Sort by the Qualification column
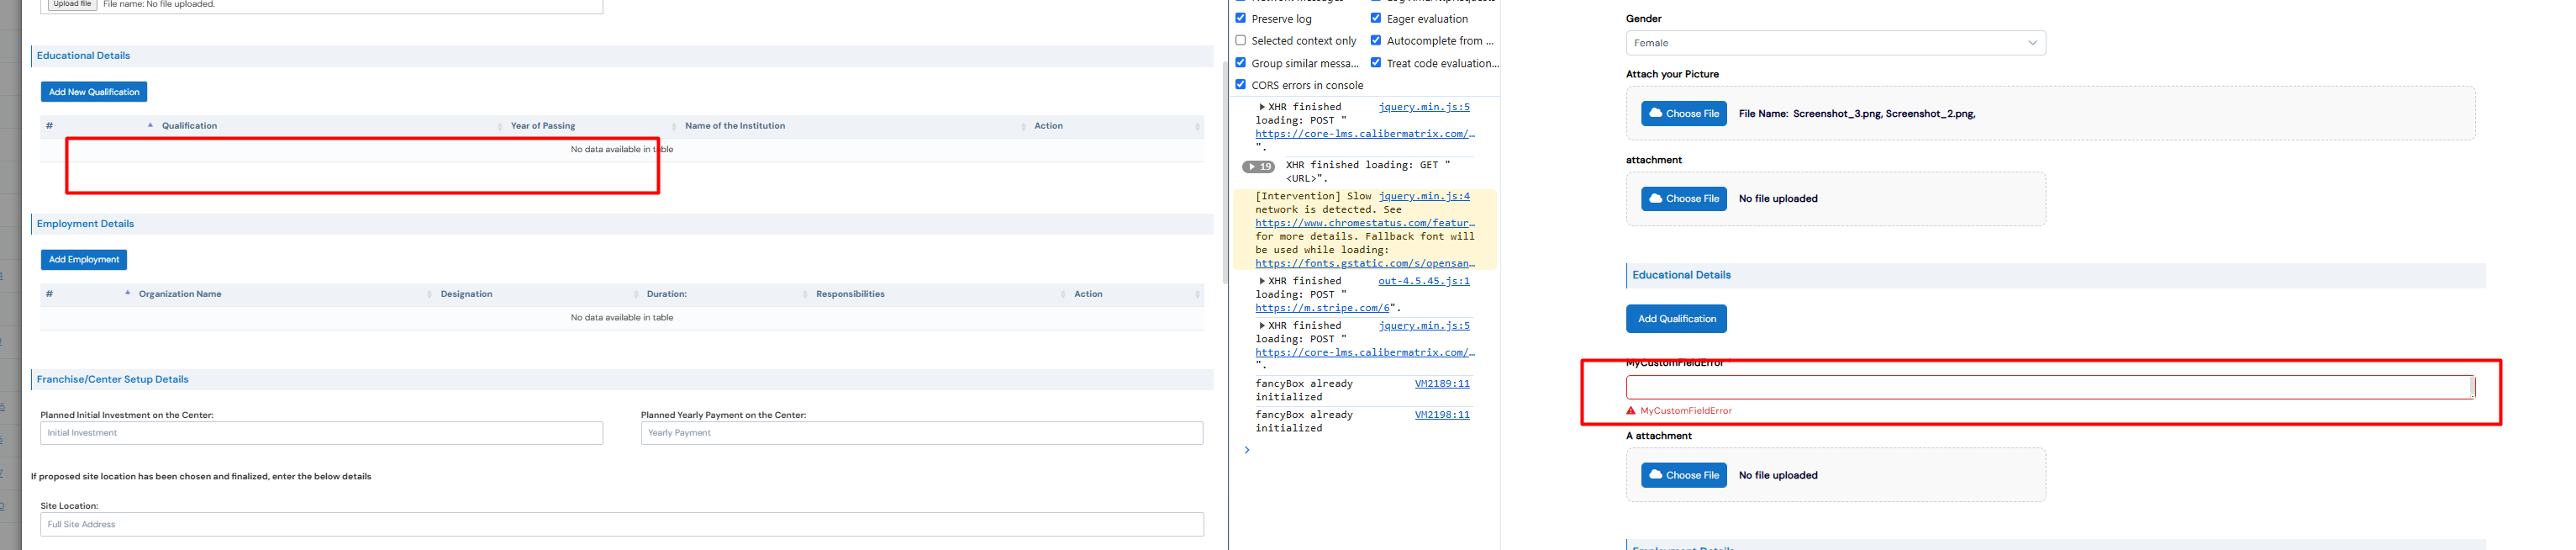The height and width of the screenshot is (550, 2576). [x=330, y=126]
